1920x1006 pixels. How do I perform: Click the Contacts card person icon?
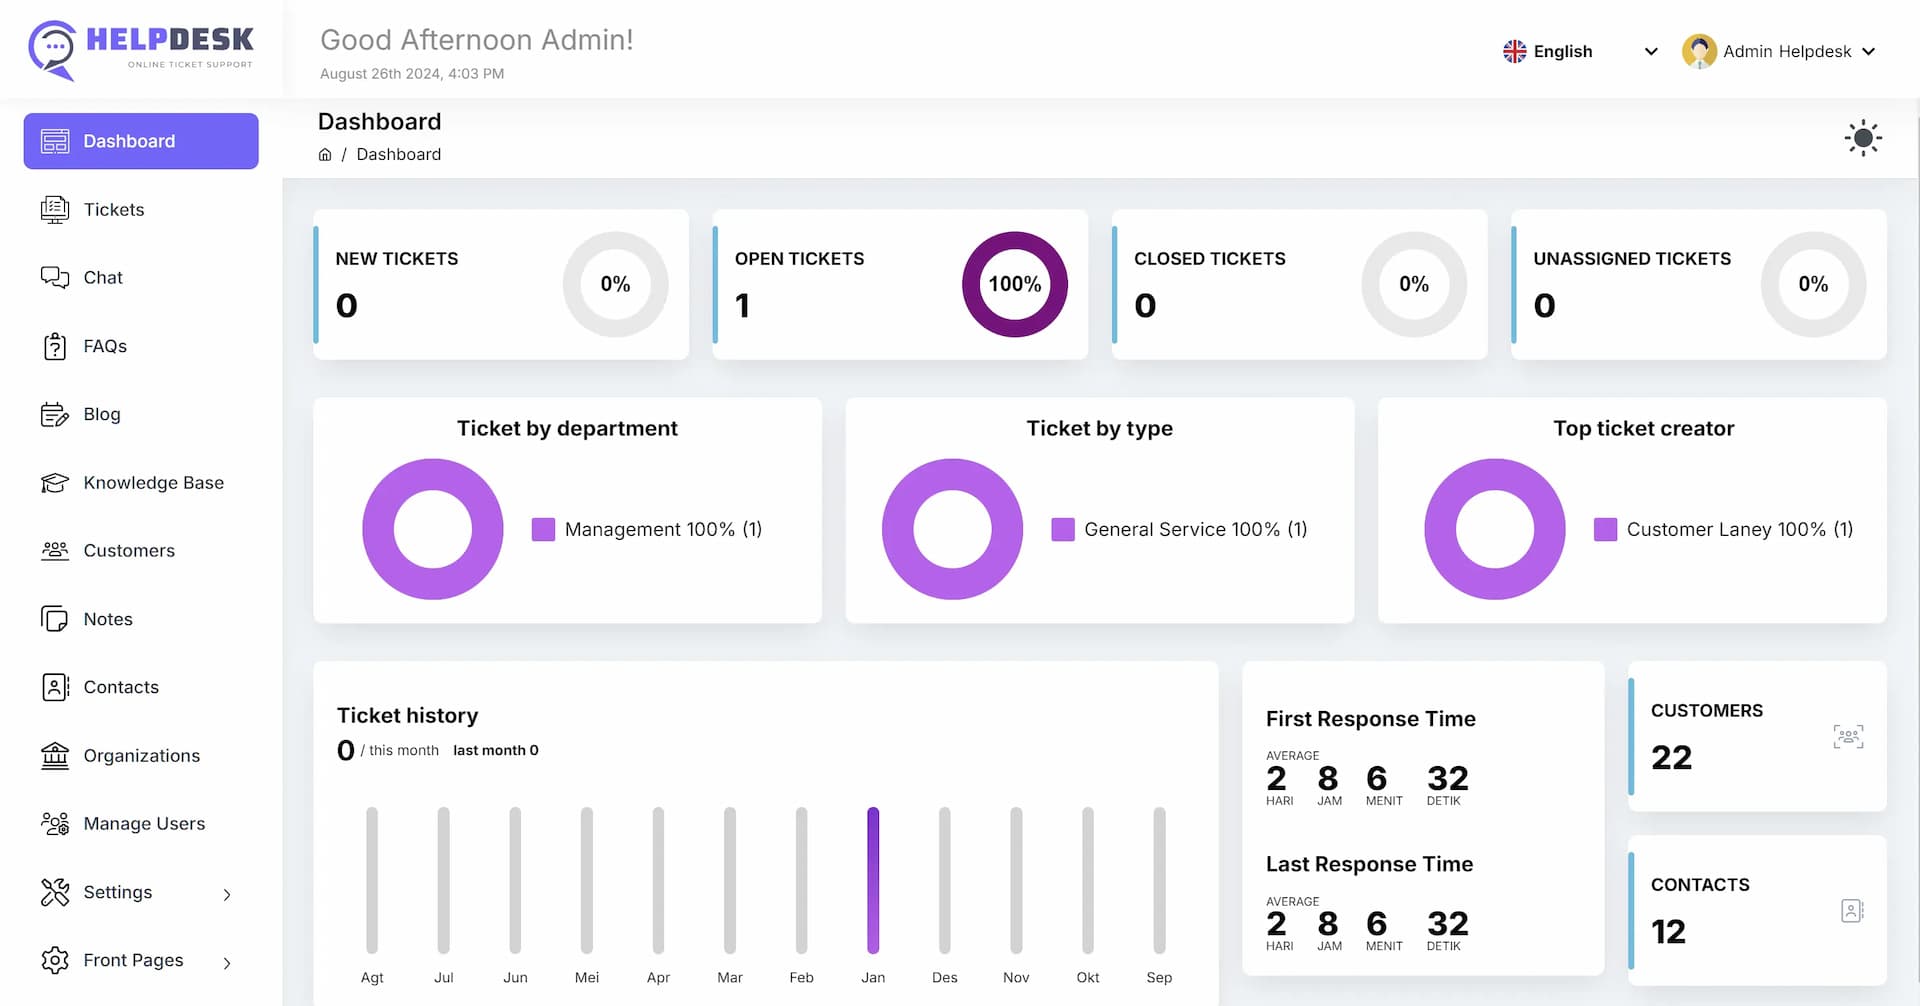pyautogui.click(x=1852, y=911)
